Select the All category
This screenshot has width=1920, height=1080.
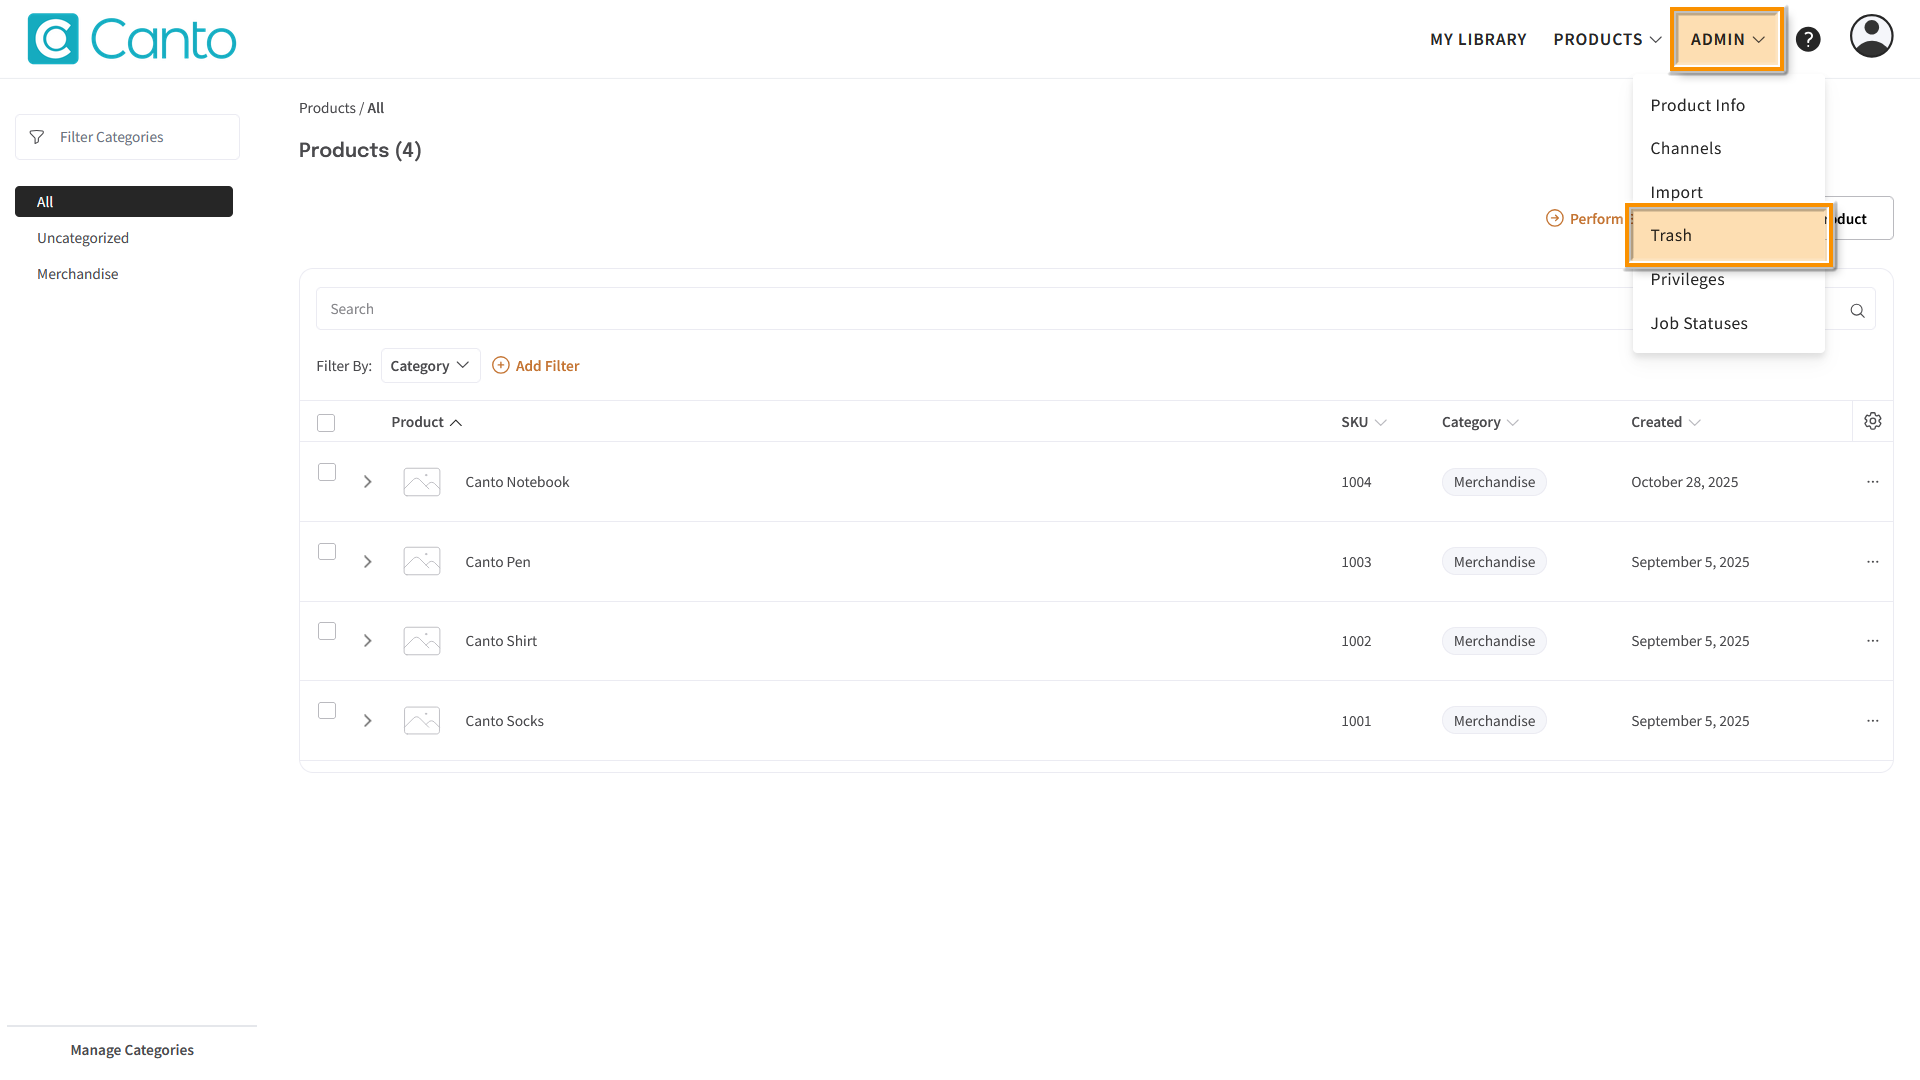click(124, 201)
